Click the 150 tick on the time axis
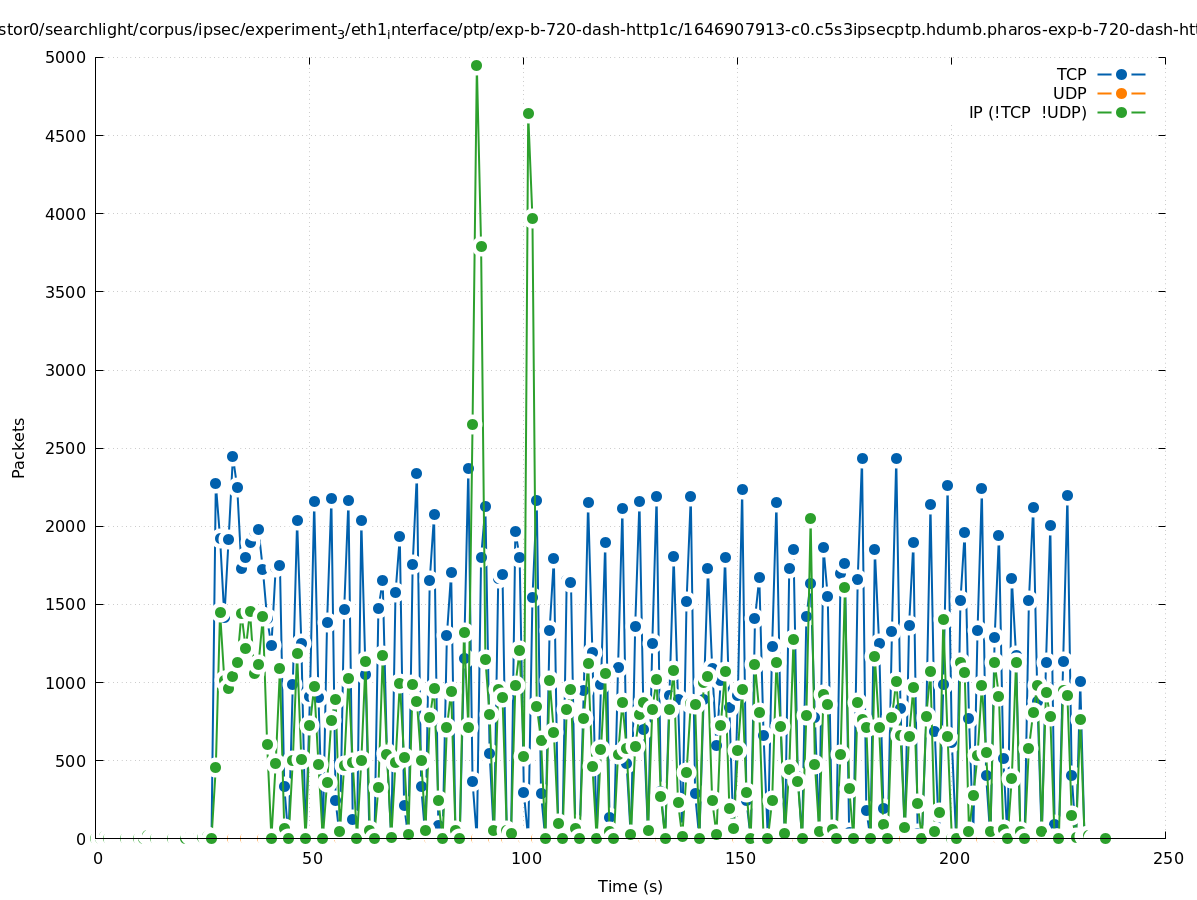Viewport: 1197px width, 900px height. 740,859
